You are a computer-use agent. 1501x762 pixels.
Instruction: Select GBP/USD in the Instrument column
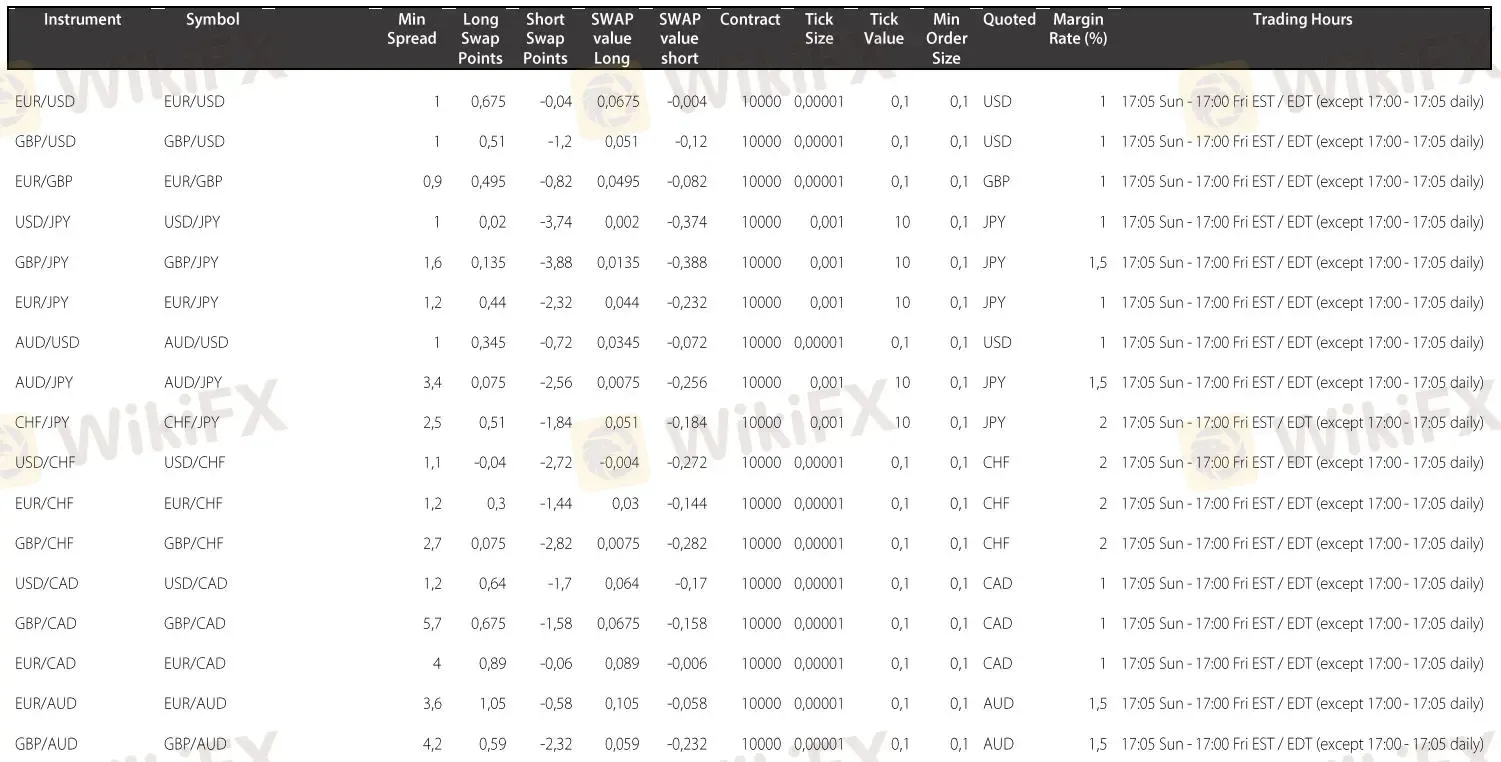click(x=45, y=142)
